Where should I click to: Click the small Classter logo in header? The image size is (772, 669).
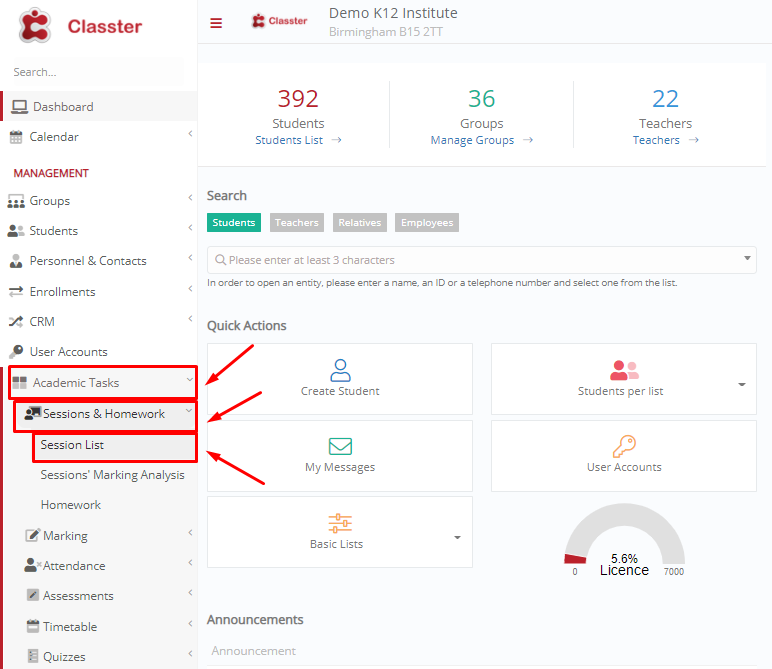[x=279, y=21]
